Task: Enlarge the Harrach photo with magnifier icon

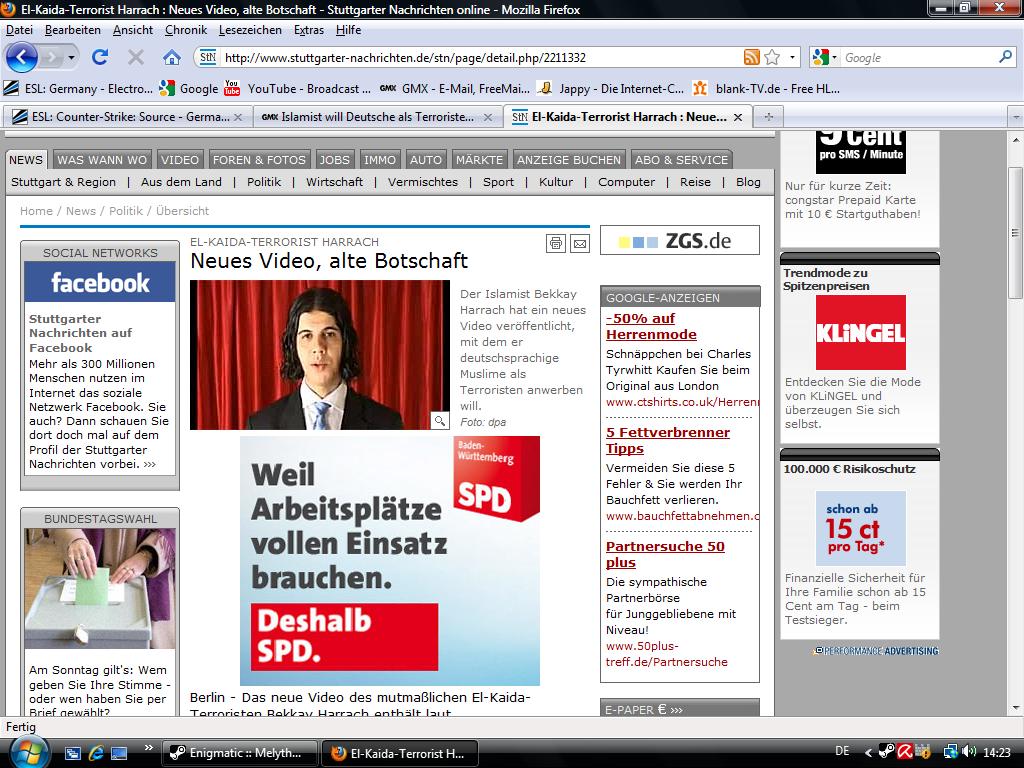Action: point(440,421)
